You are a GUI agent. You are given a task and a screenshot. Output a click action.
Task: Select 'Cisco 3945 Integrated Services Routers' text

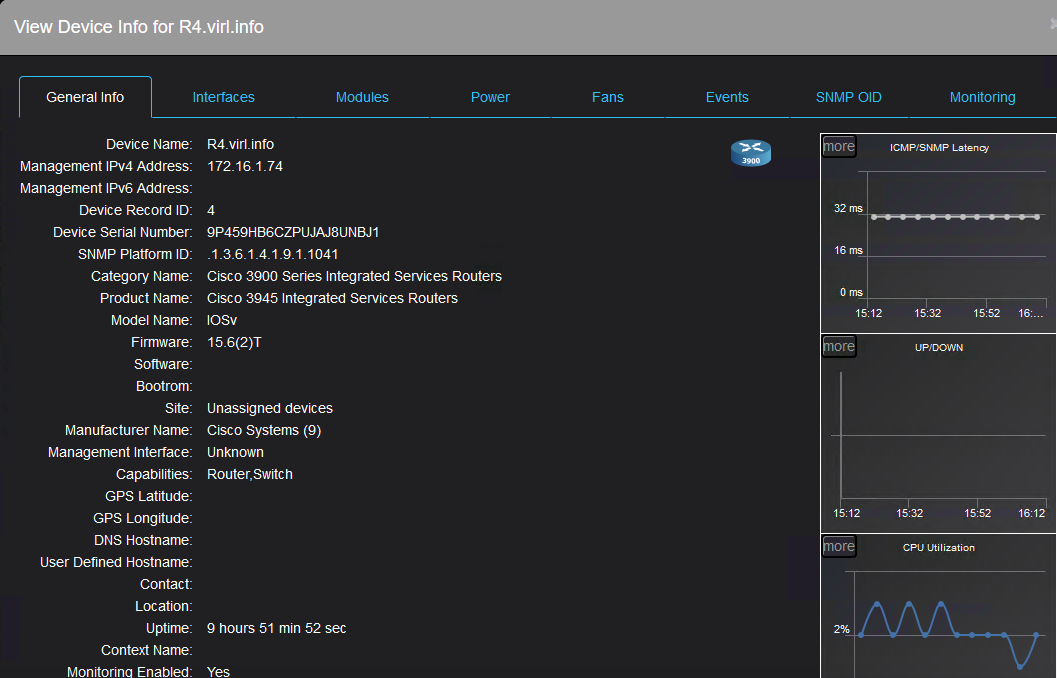332,299
